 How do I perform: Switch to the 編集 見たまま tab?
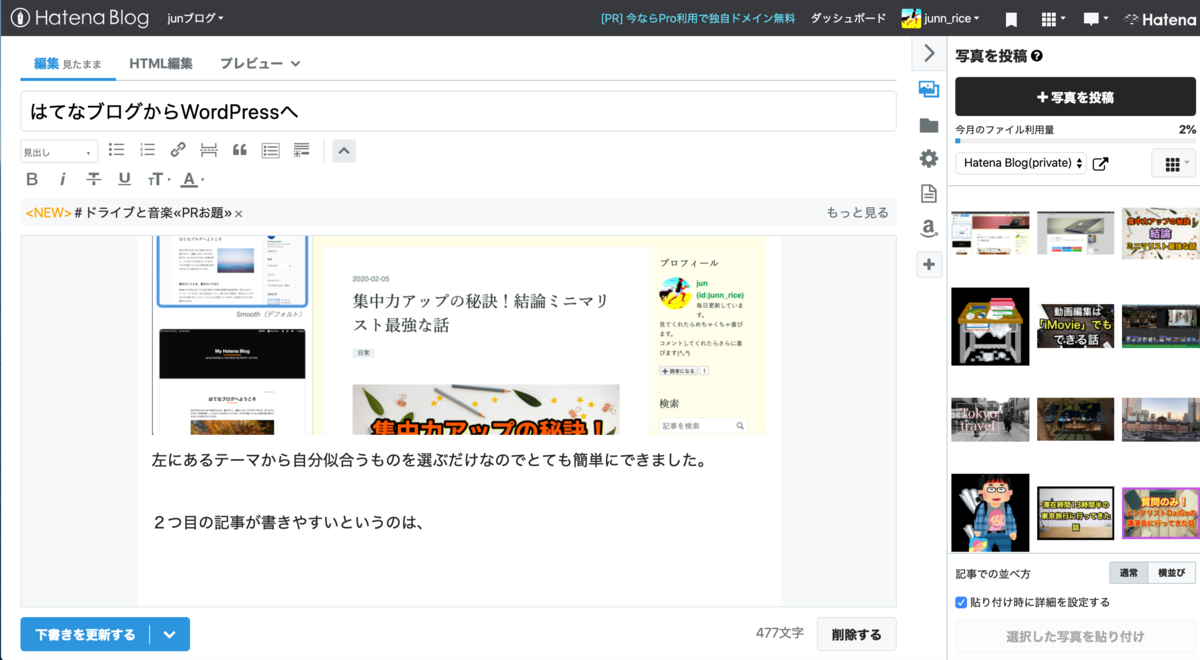pos(67,63)
